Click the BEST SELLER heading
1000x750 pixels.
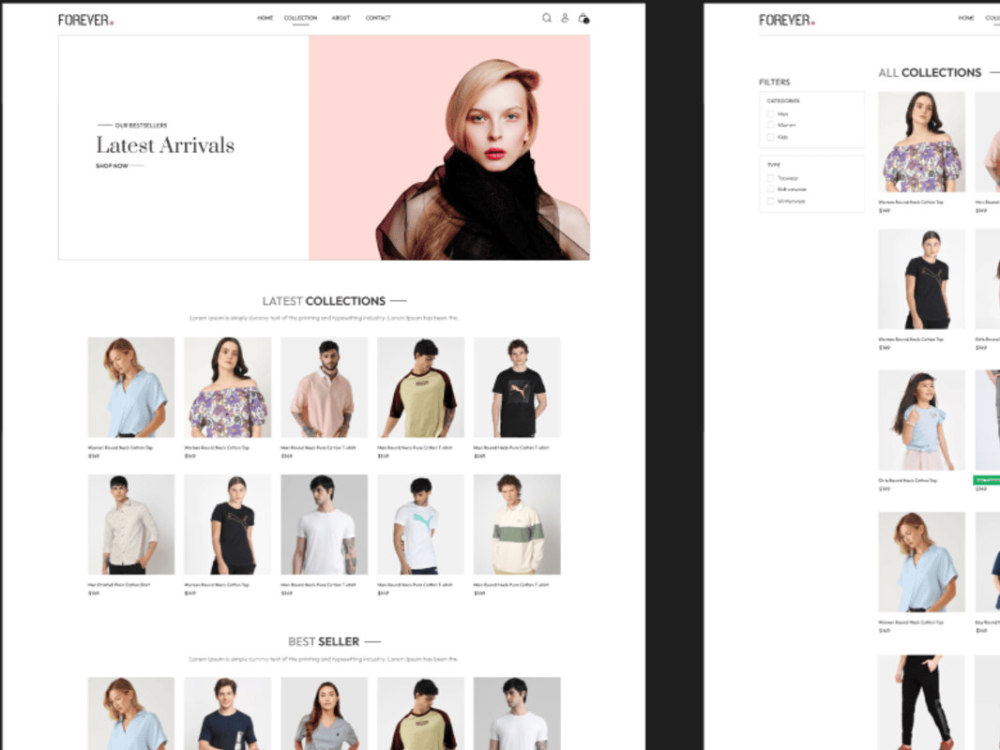[x=324, y=642]
